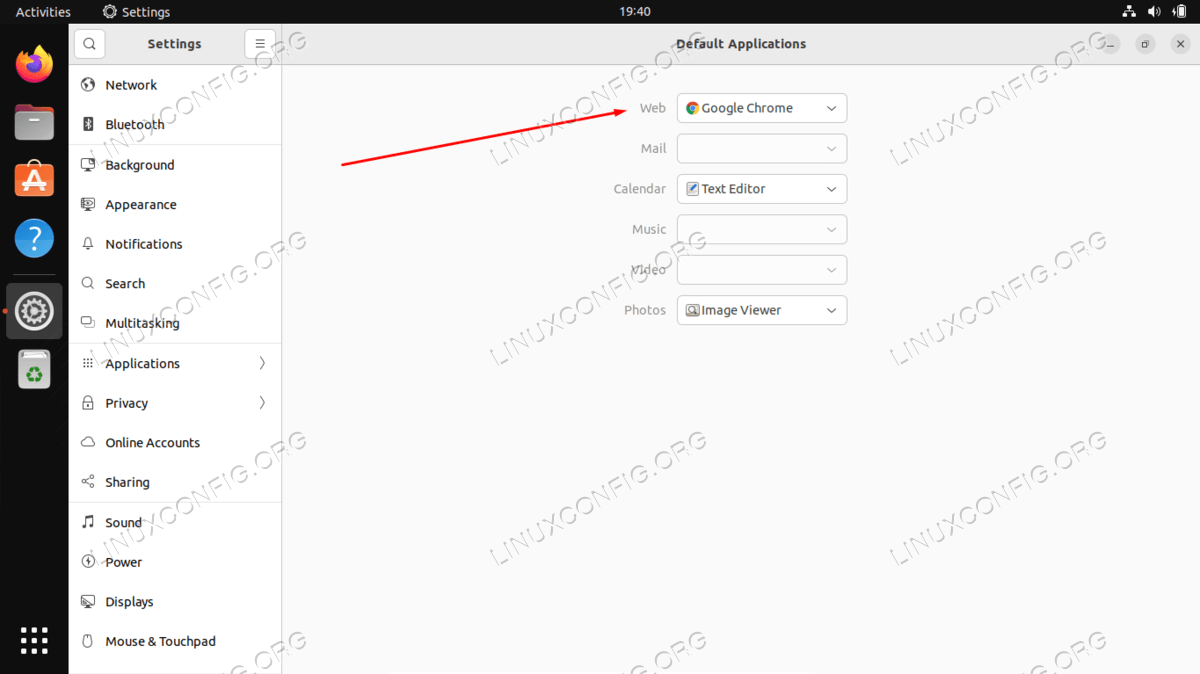This screenshot has width=1200, height=674.
Task: Expand the Privacy submenu chevron
Action: coord(262,403)
